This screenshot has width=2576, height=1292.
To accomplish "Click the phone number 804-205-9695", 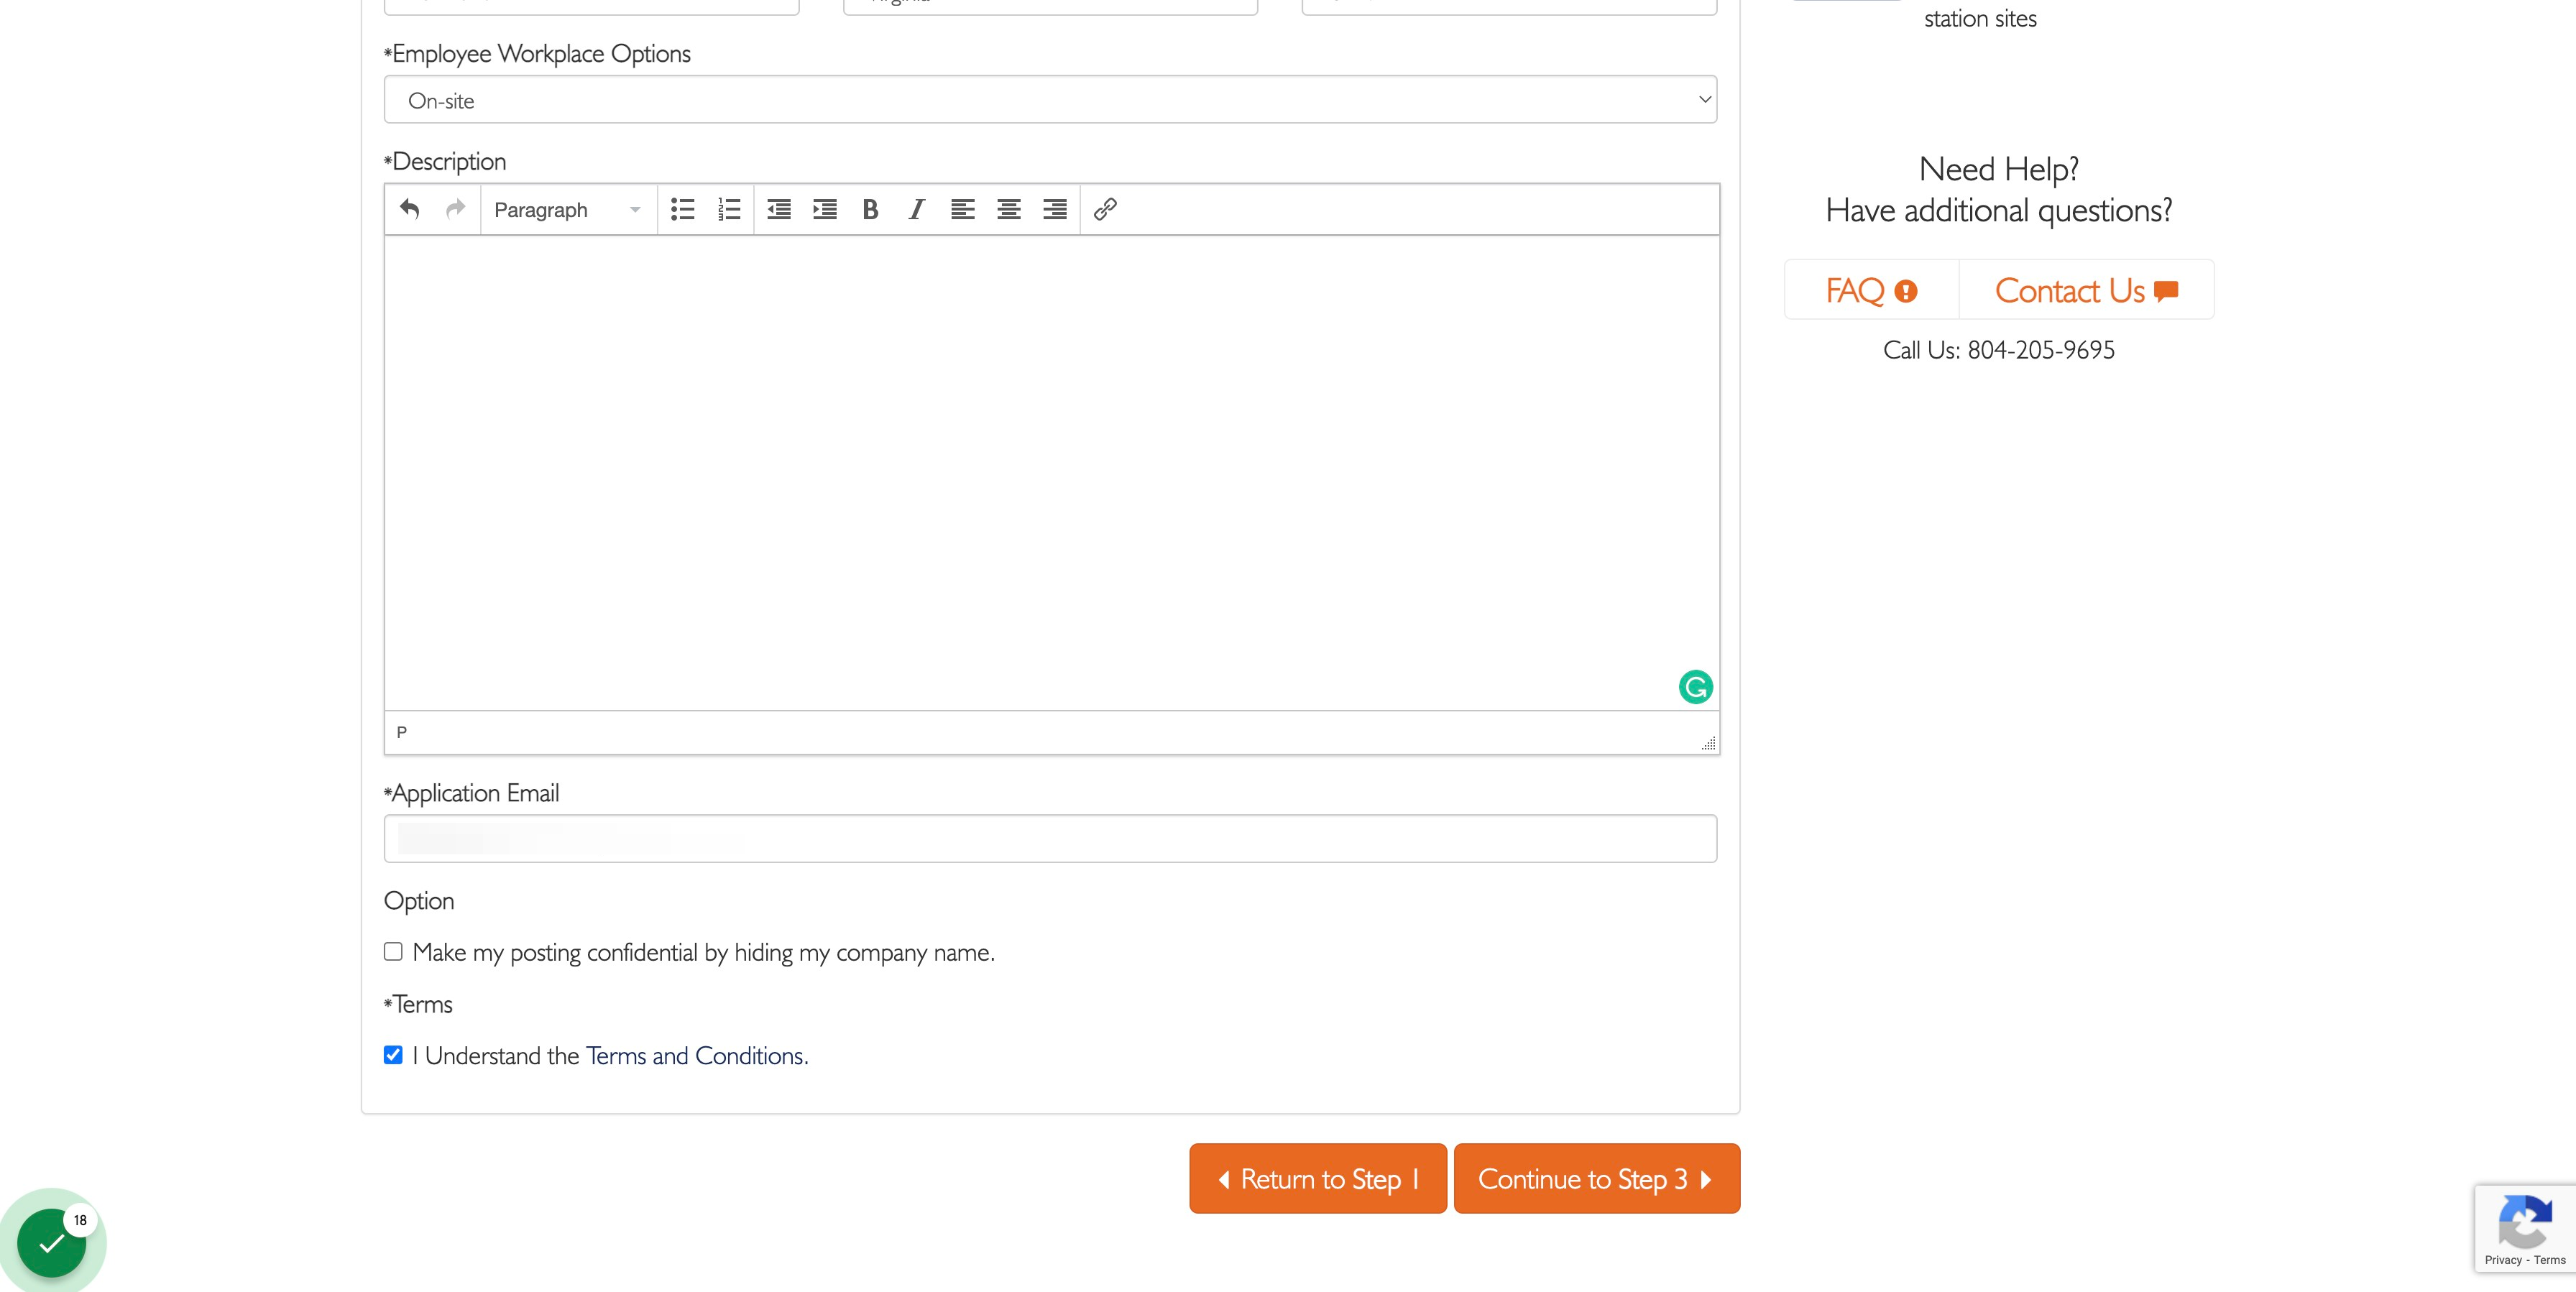I will [x=2041, y=350].
